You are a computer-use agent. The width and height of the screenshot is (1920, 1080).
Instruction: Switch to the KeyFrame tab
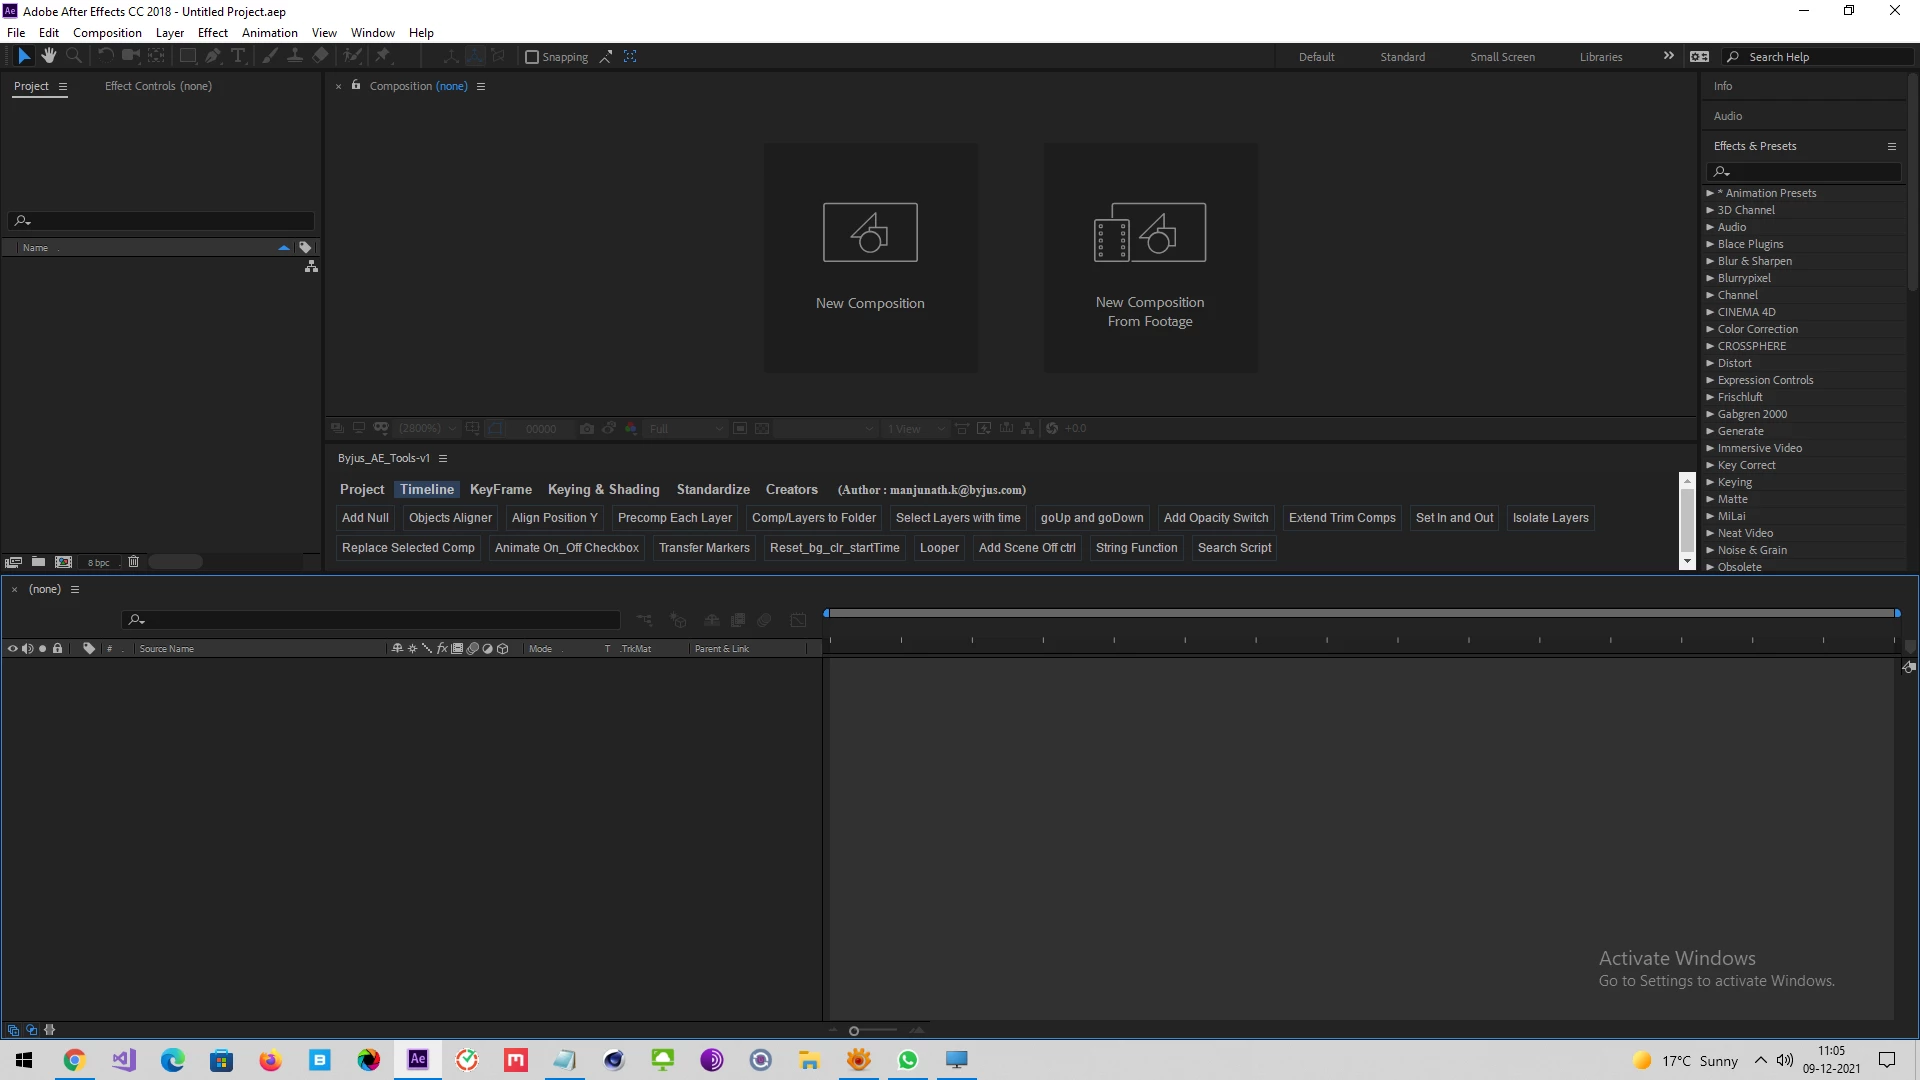[x=500, y=489]
